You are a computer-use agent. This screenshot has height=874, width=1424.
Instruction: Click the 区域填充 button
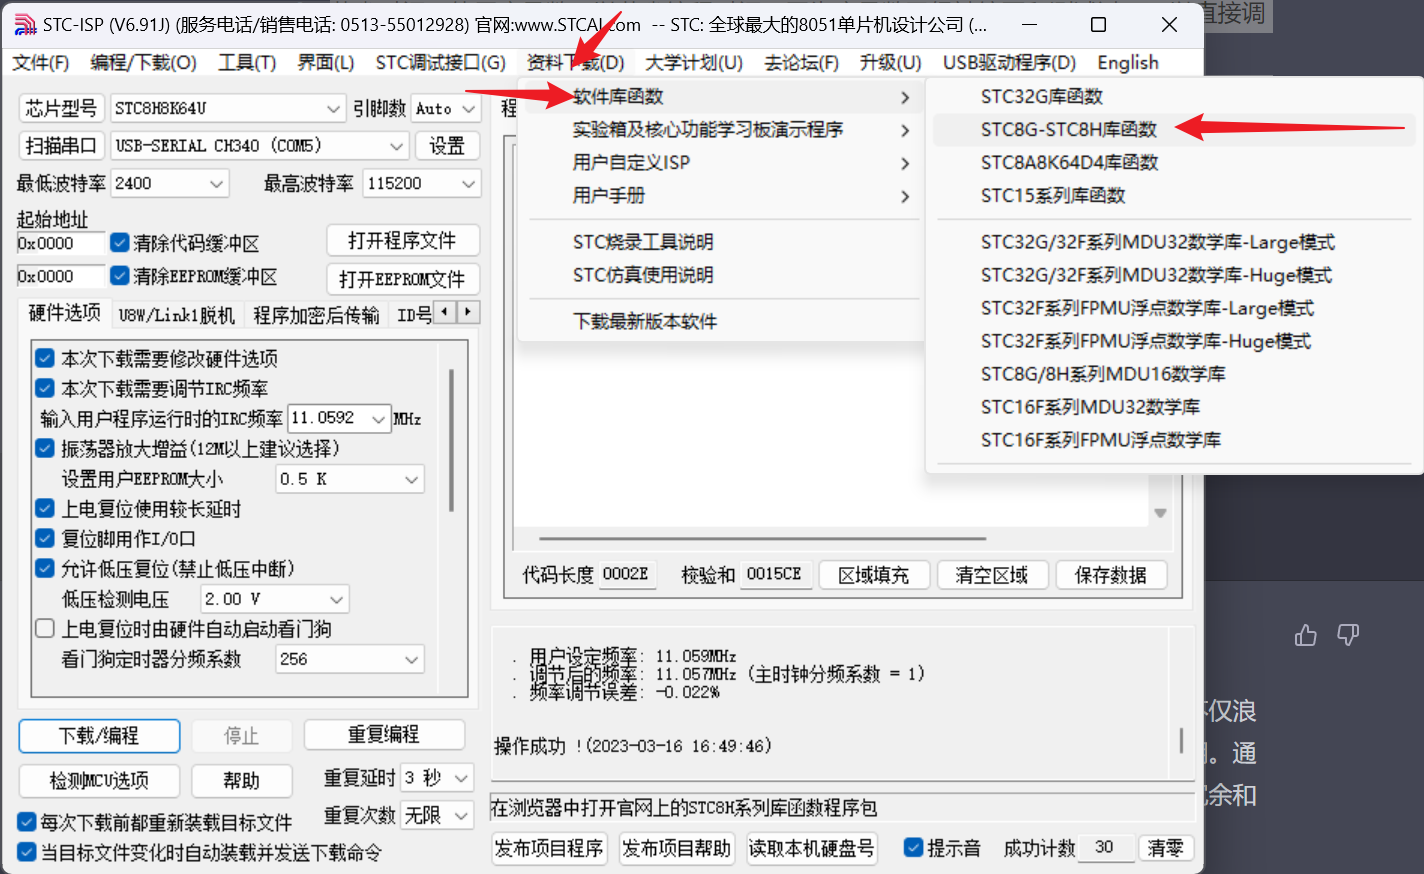tap(874, 575)
